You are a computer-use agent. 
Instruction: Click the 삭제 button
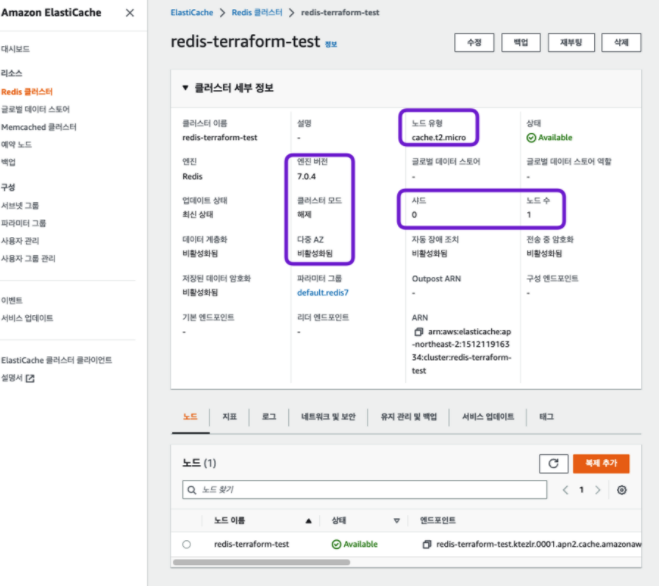[621, 42]
